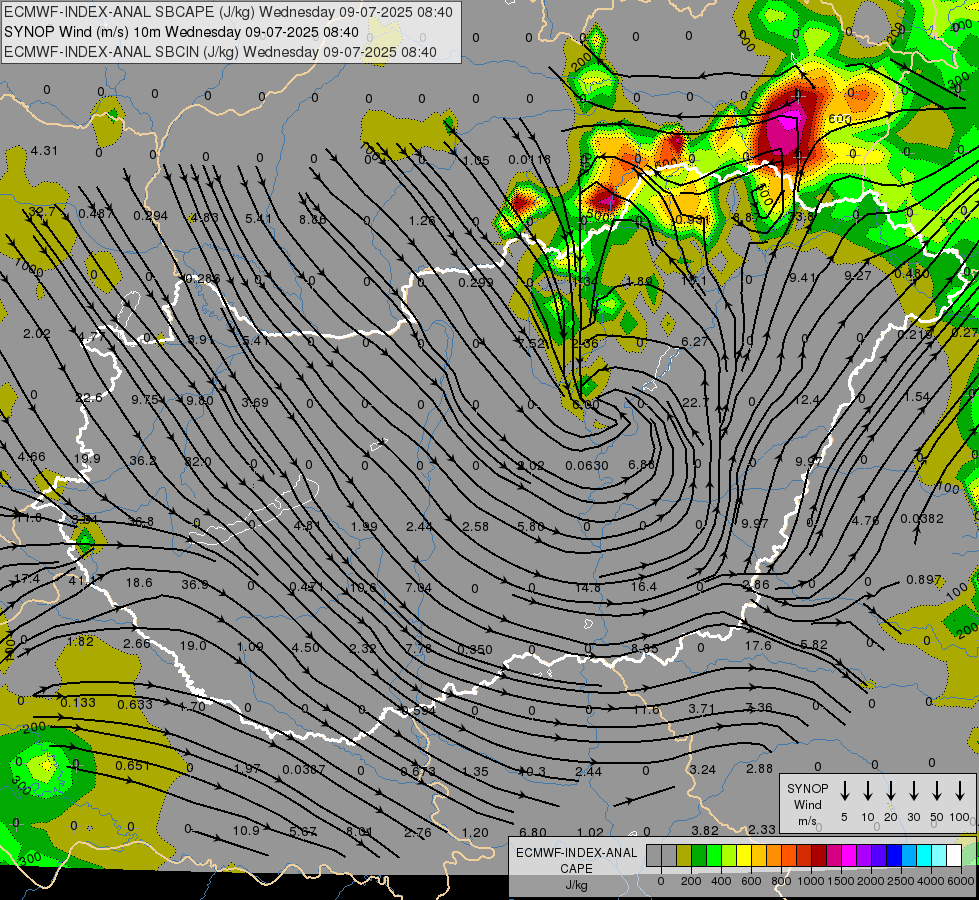Click the map value '9.41'

(x=802, y=277)
